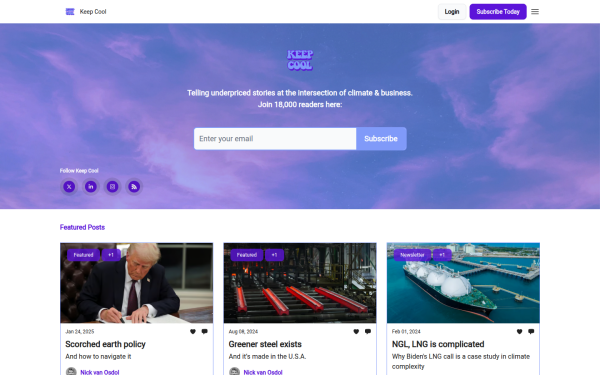Click +1 tag on Scorched earth post
600x375 pixels.
[x=111, y=255]
